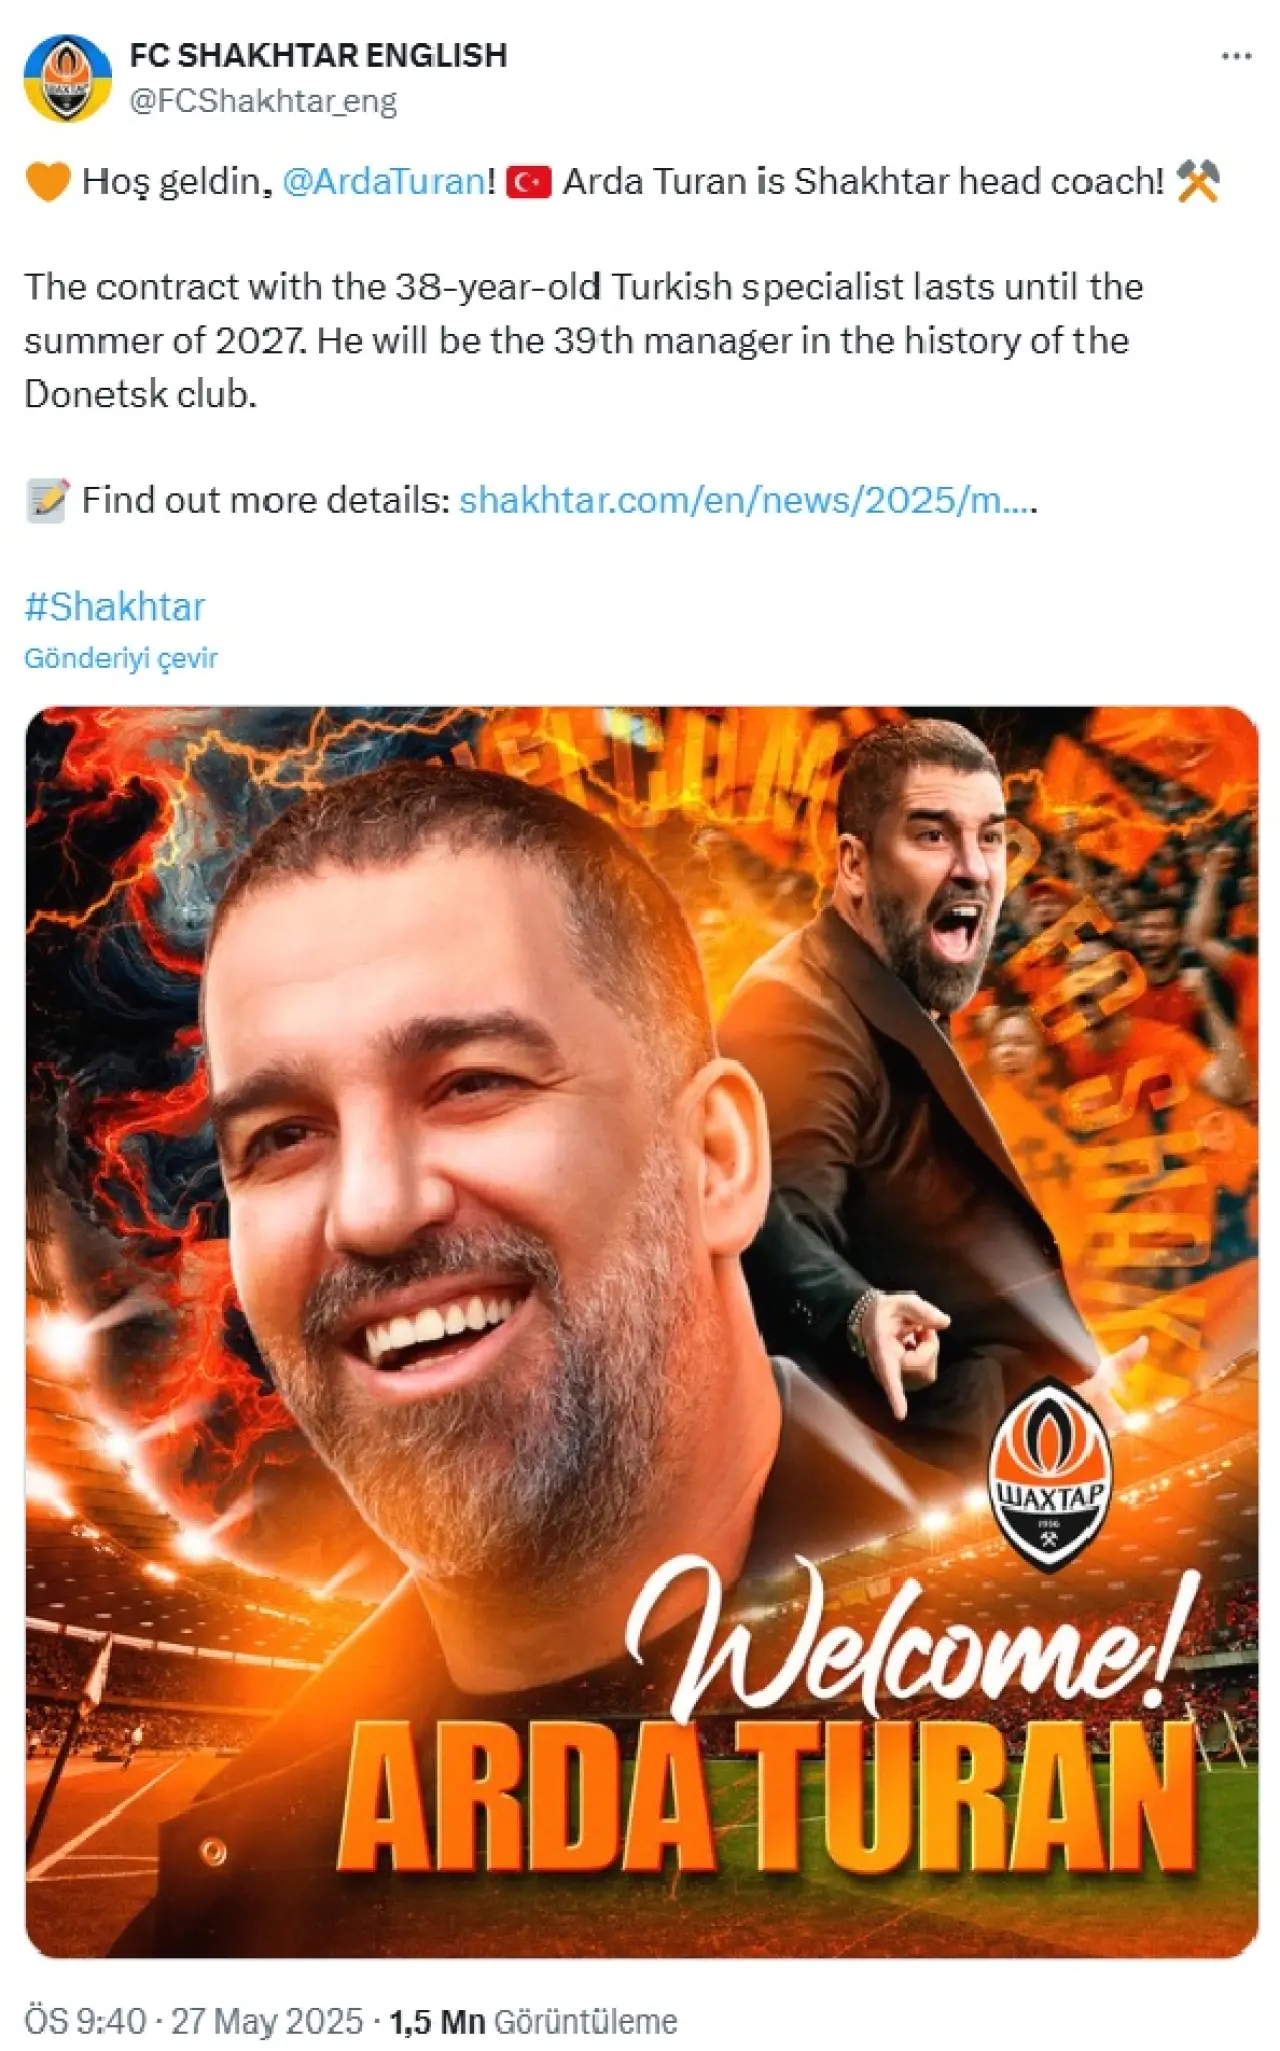This screenshot has width=1280, height=2051.
Task: Open the three-dot more options menu
Action: 1236,57
